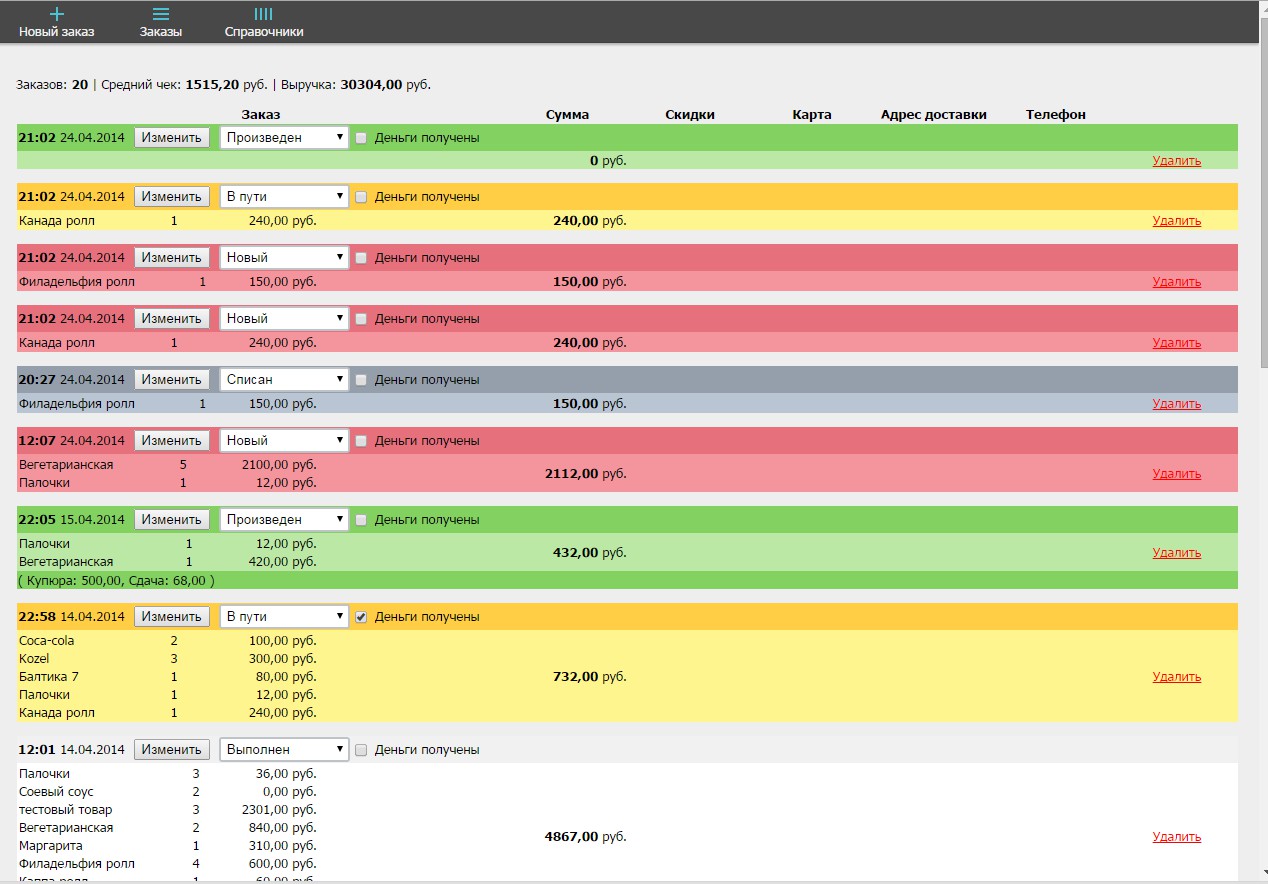Tick Деньги получены for the 20:27 Списан order
Viewport: 1268px width, 884px height.
click(x=362, y=380)
